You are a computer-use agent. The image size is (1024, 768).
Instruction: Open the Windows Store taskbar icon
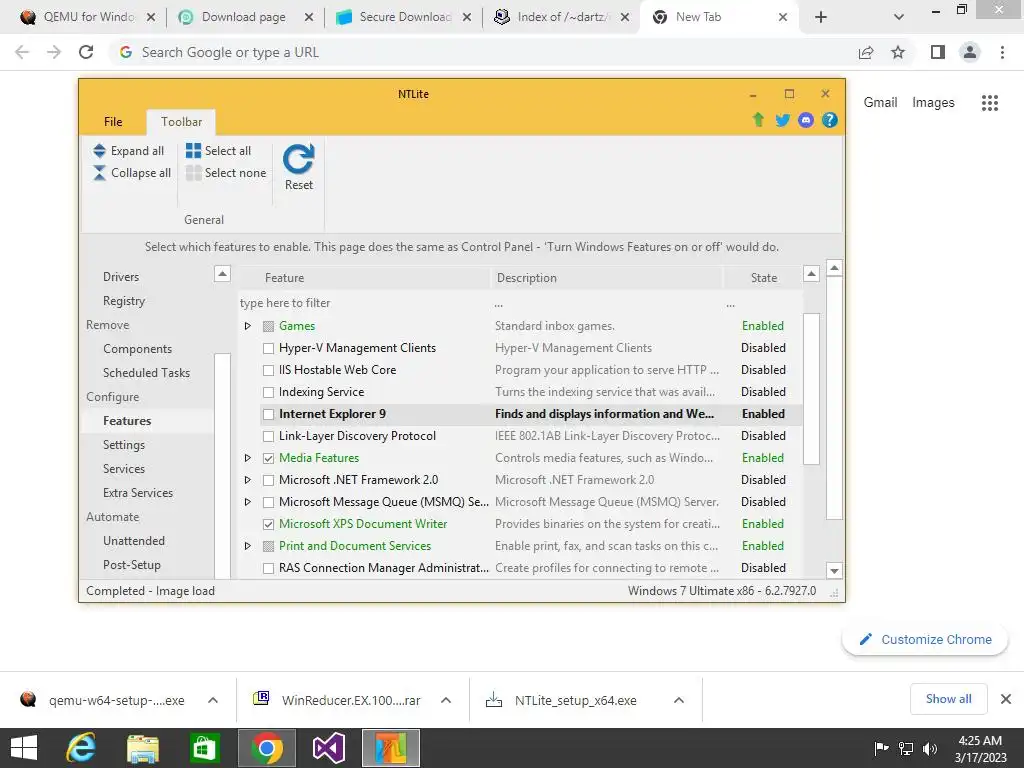tap(204, 748)
